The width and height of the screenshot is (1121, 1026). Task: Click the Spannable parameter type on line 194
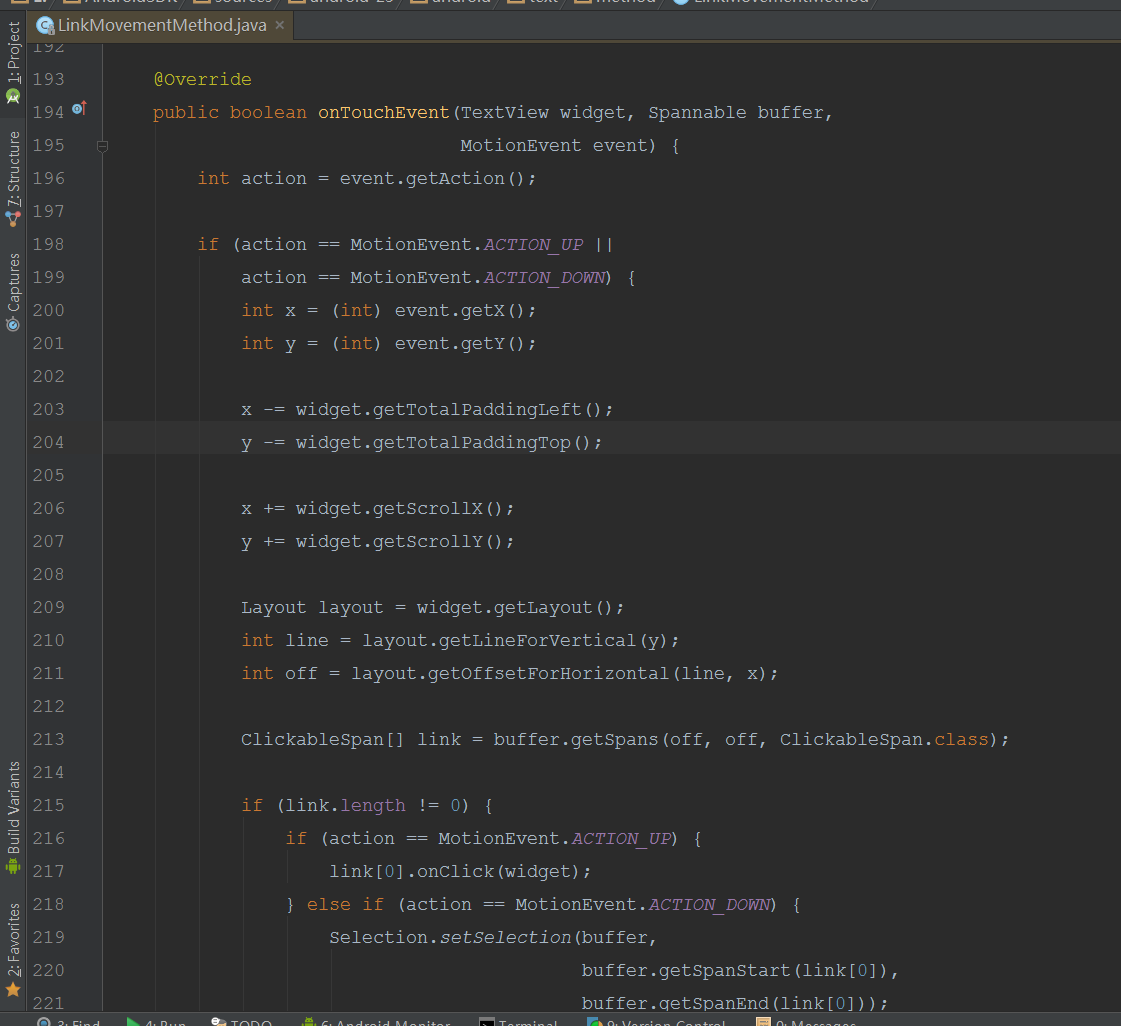point(697,112)
